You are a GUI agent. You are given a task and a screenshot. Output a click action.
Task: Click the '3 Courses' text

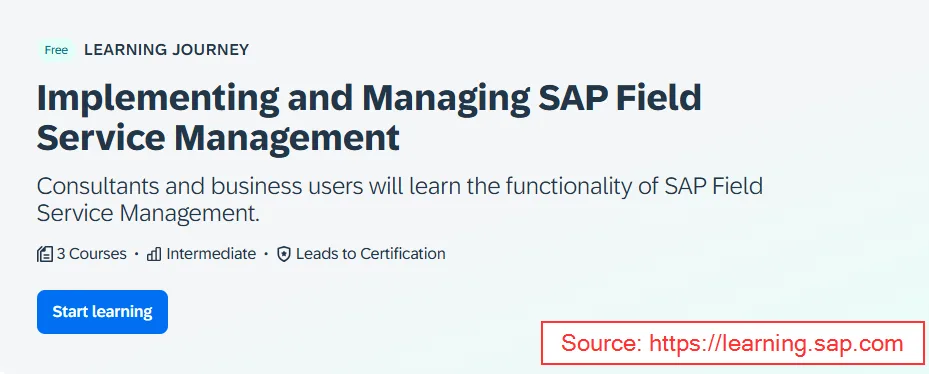(x=92, y=254)
